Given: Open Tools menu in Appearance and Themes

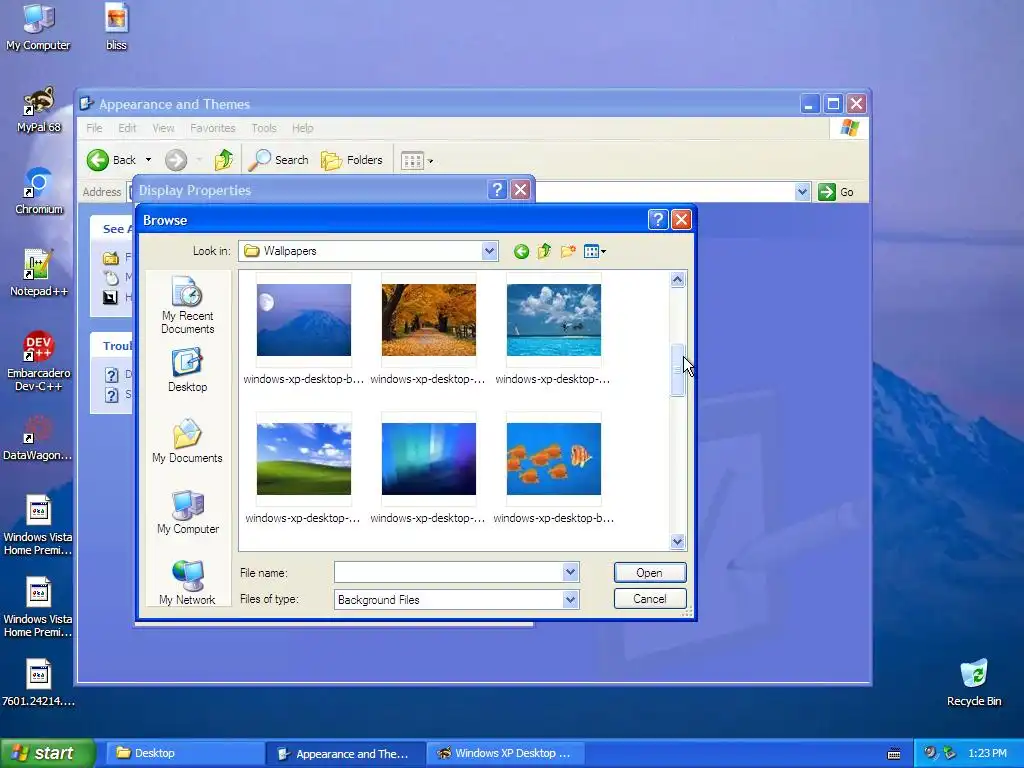Looking at the screenshot, I should 264,128.
